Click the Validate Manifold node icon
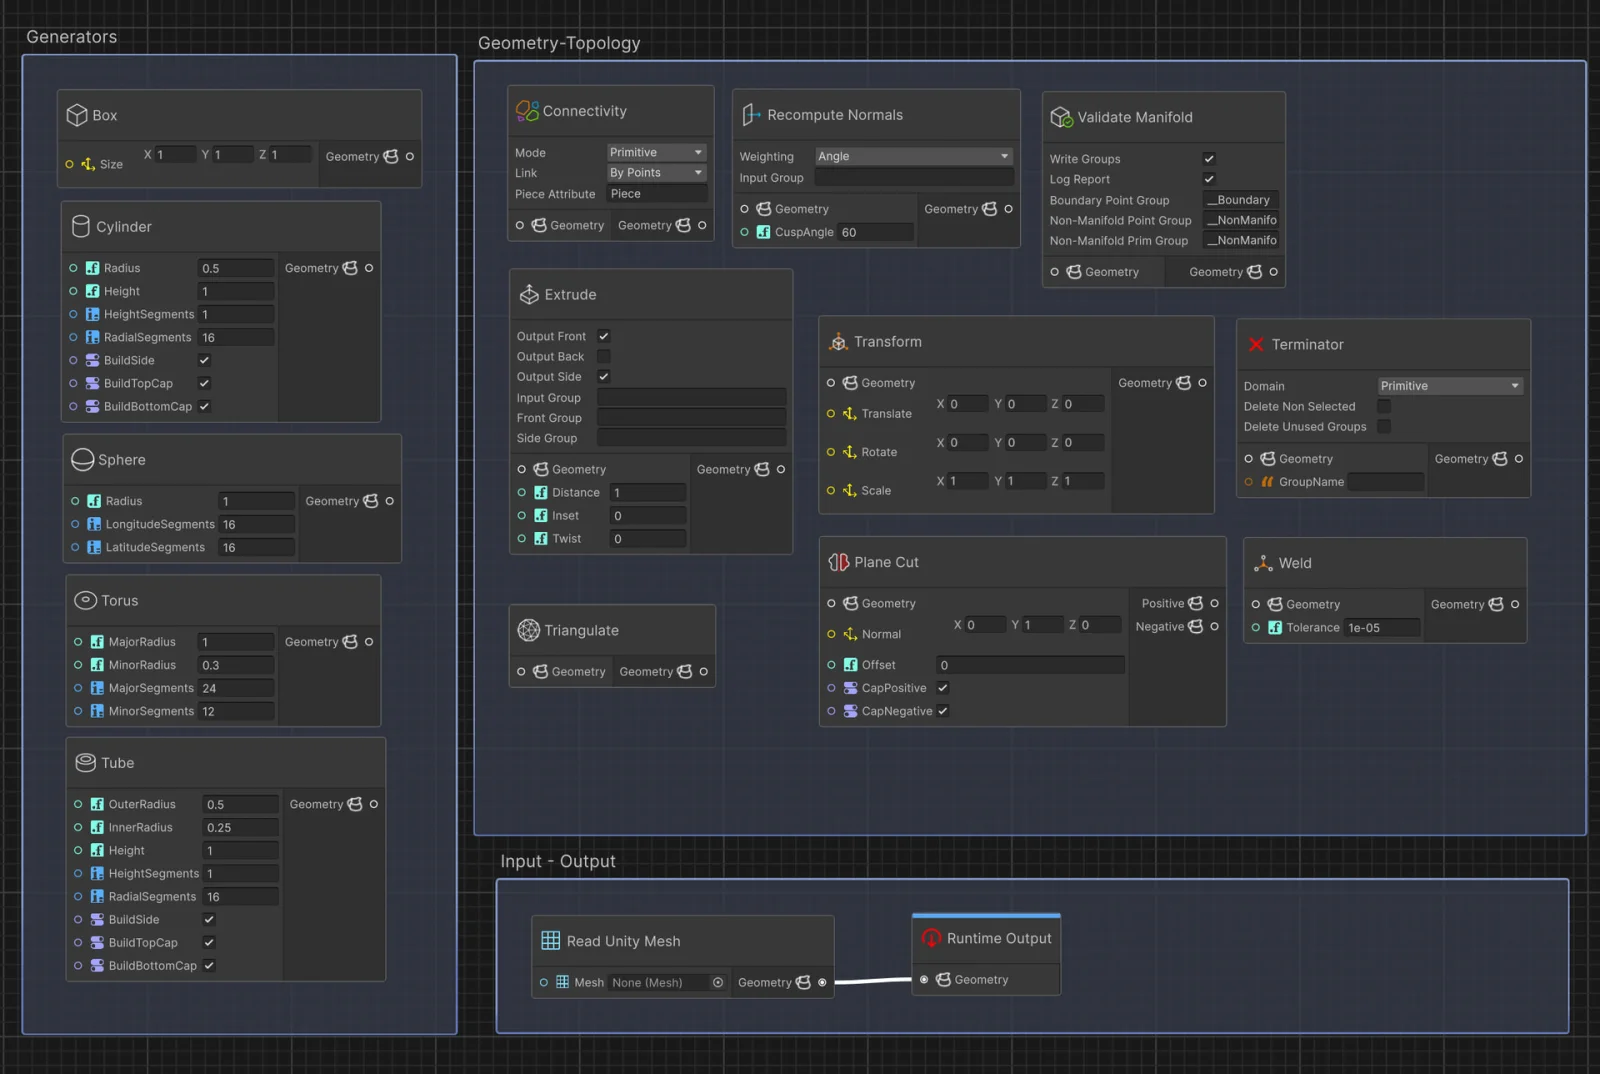1600x1074 pixels. (1061, 117)
